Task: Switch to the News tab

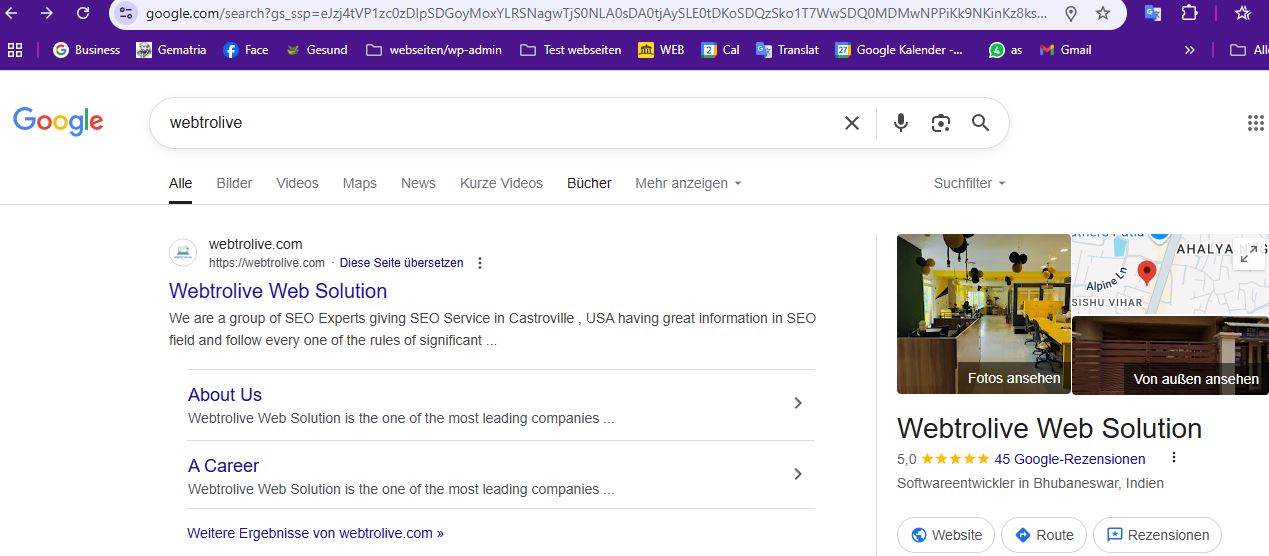Action: pos(418,183)
